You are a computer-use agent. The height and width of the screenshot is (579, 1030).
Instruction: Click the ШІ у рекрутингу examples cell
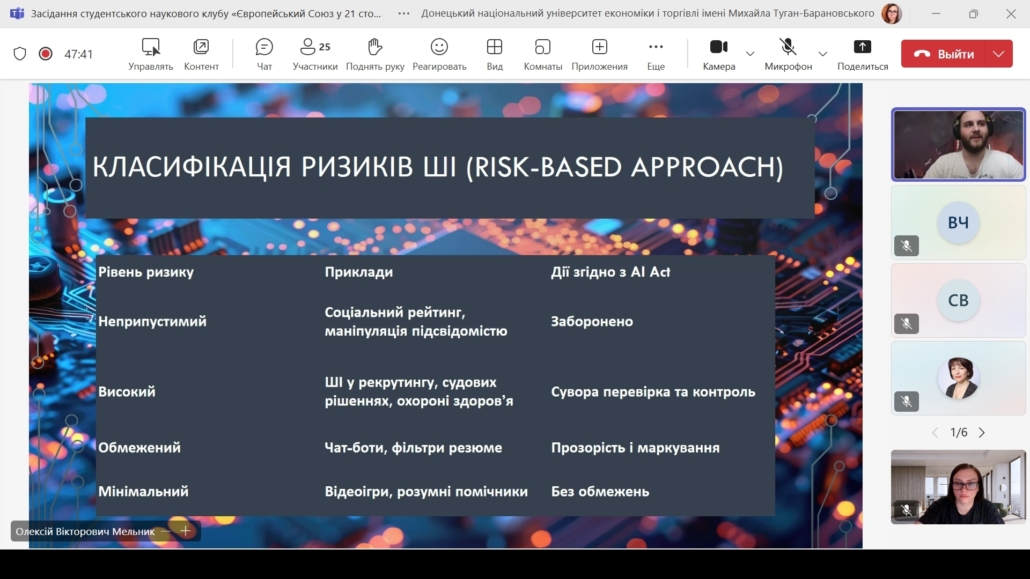pos(418,392)
